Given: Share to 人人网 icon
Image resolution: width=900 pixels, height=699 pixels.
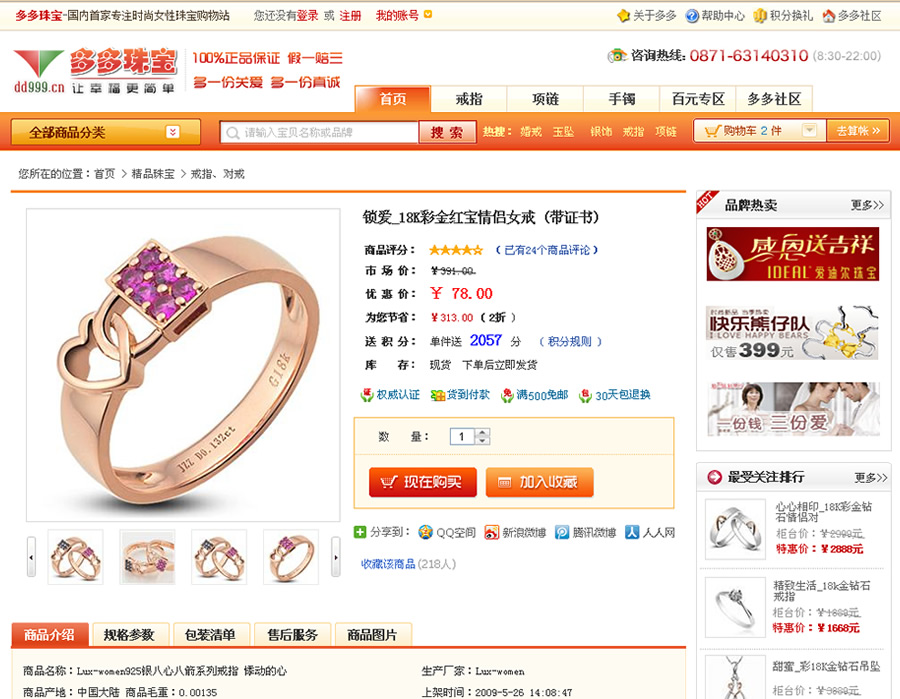Looking at the screenshot, I should 632,533.
